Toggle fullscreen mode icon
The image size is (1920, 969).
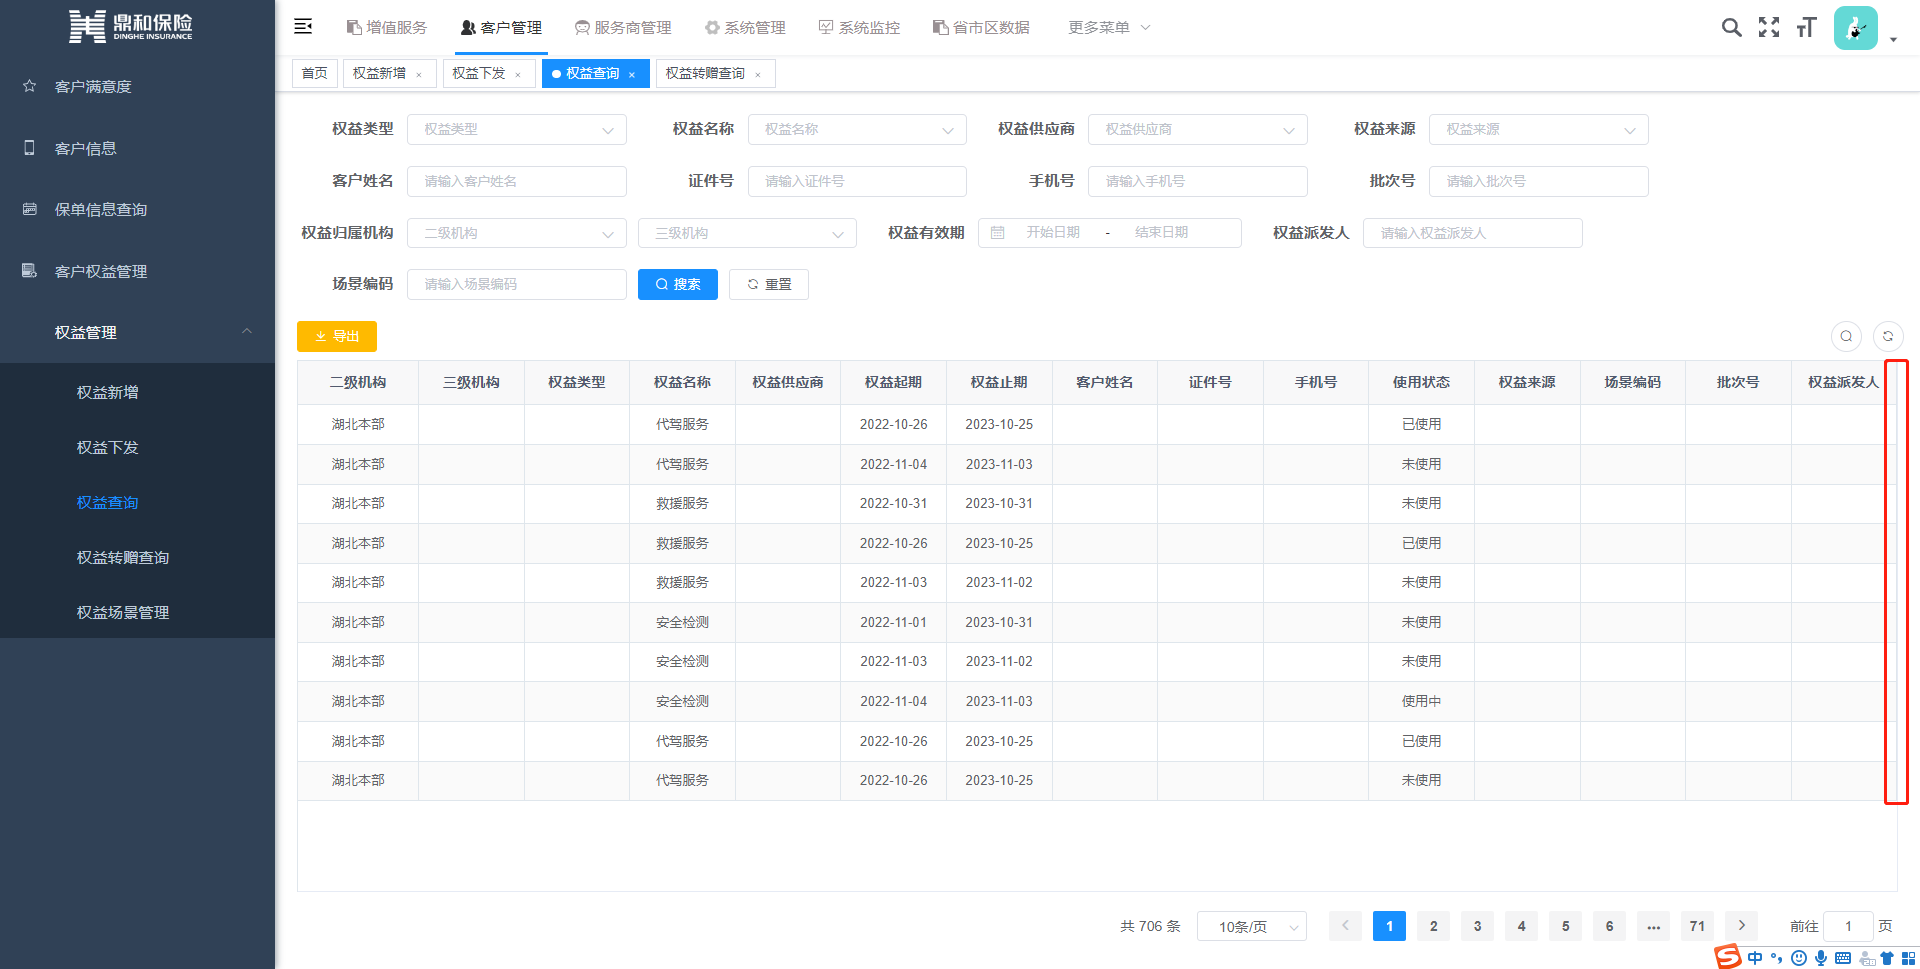tap(1769, 28)
